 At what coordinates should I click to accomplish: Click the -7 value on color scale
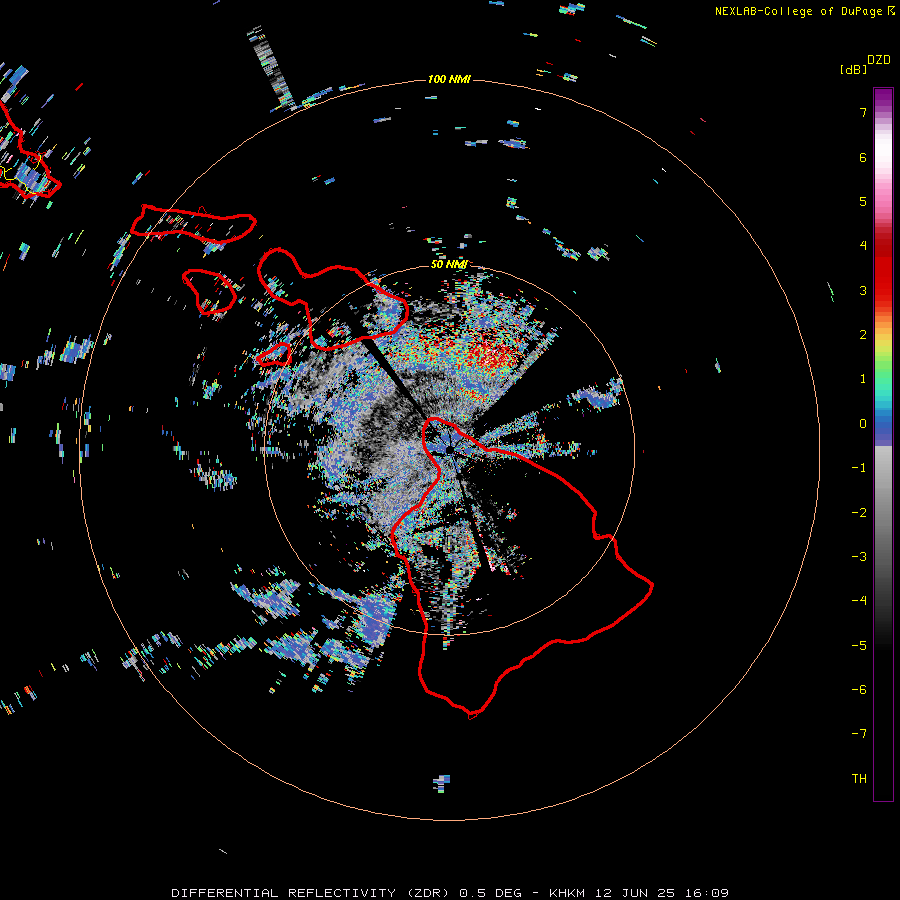859,734
